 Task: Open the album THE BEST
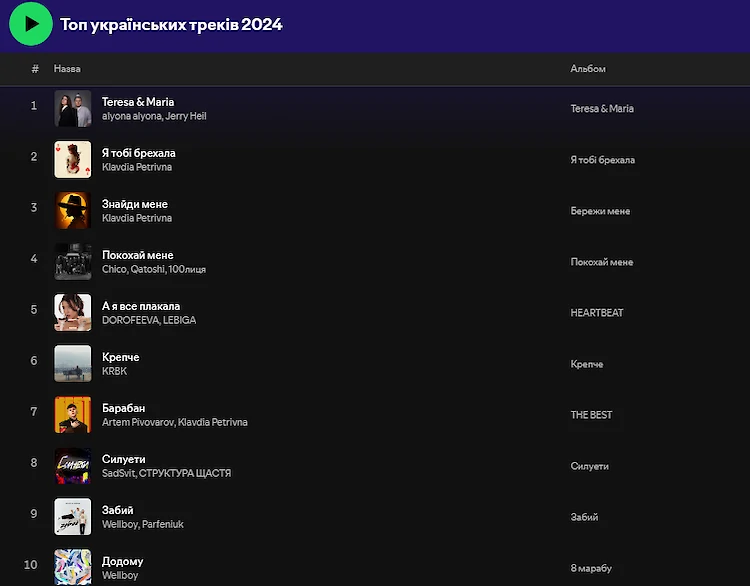591,415
